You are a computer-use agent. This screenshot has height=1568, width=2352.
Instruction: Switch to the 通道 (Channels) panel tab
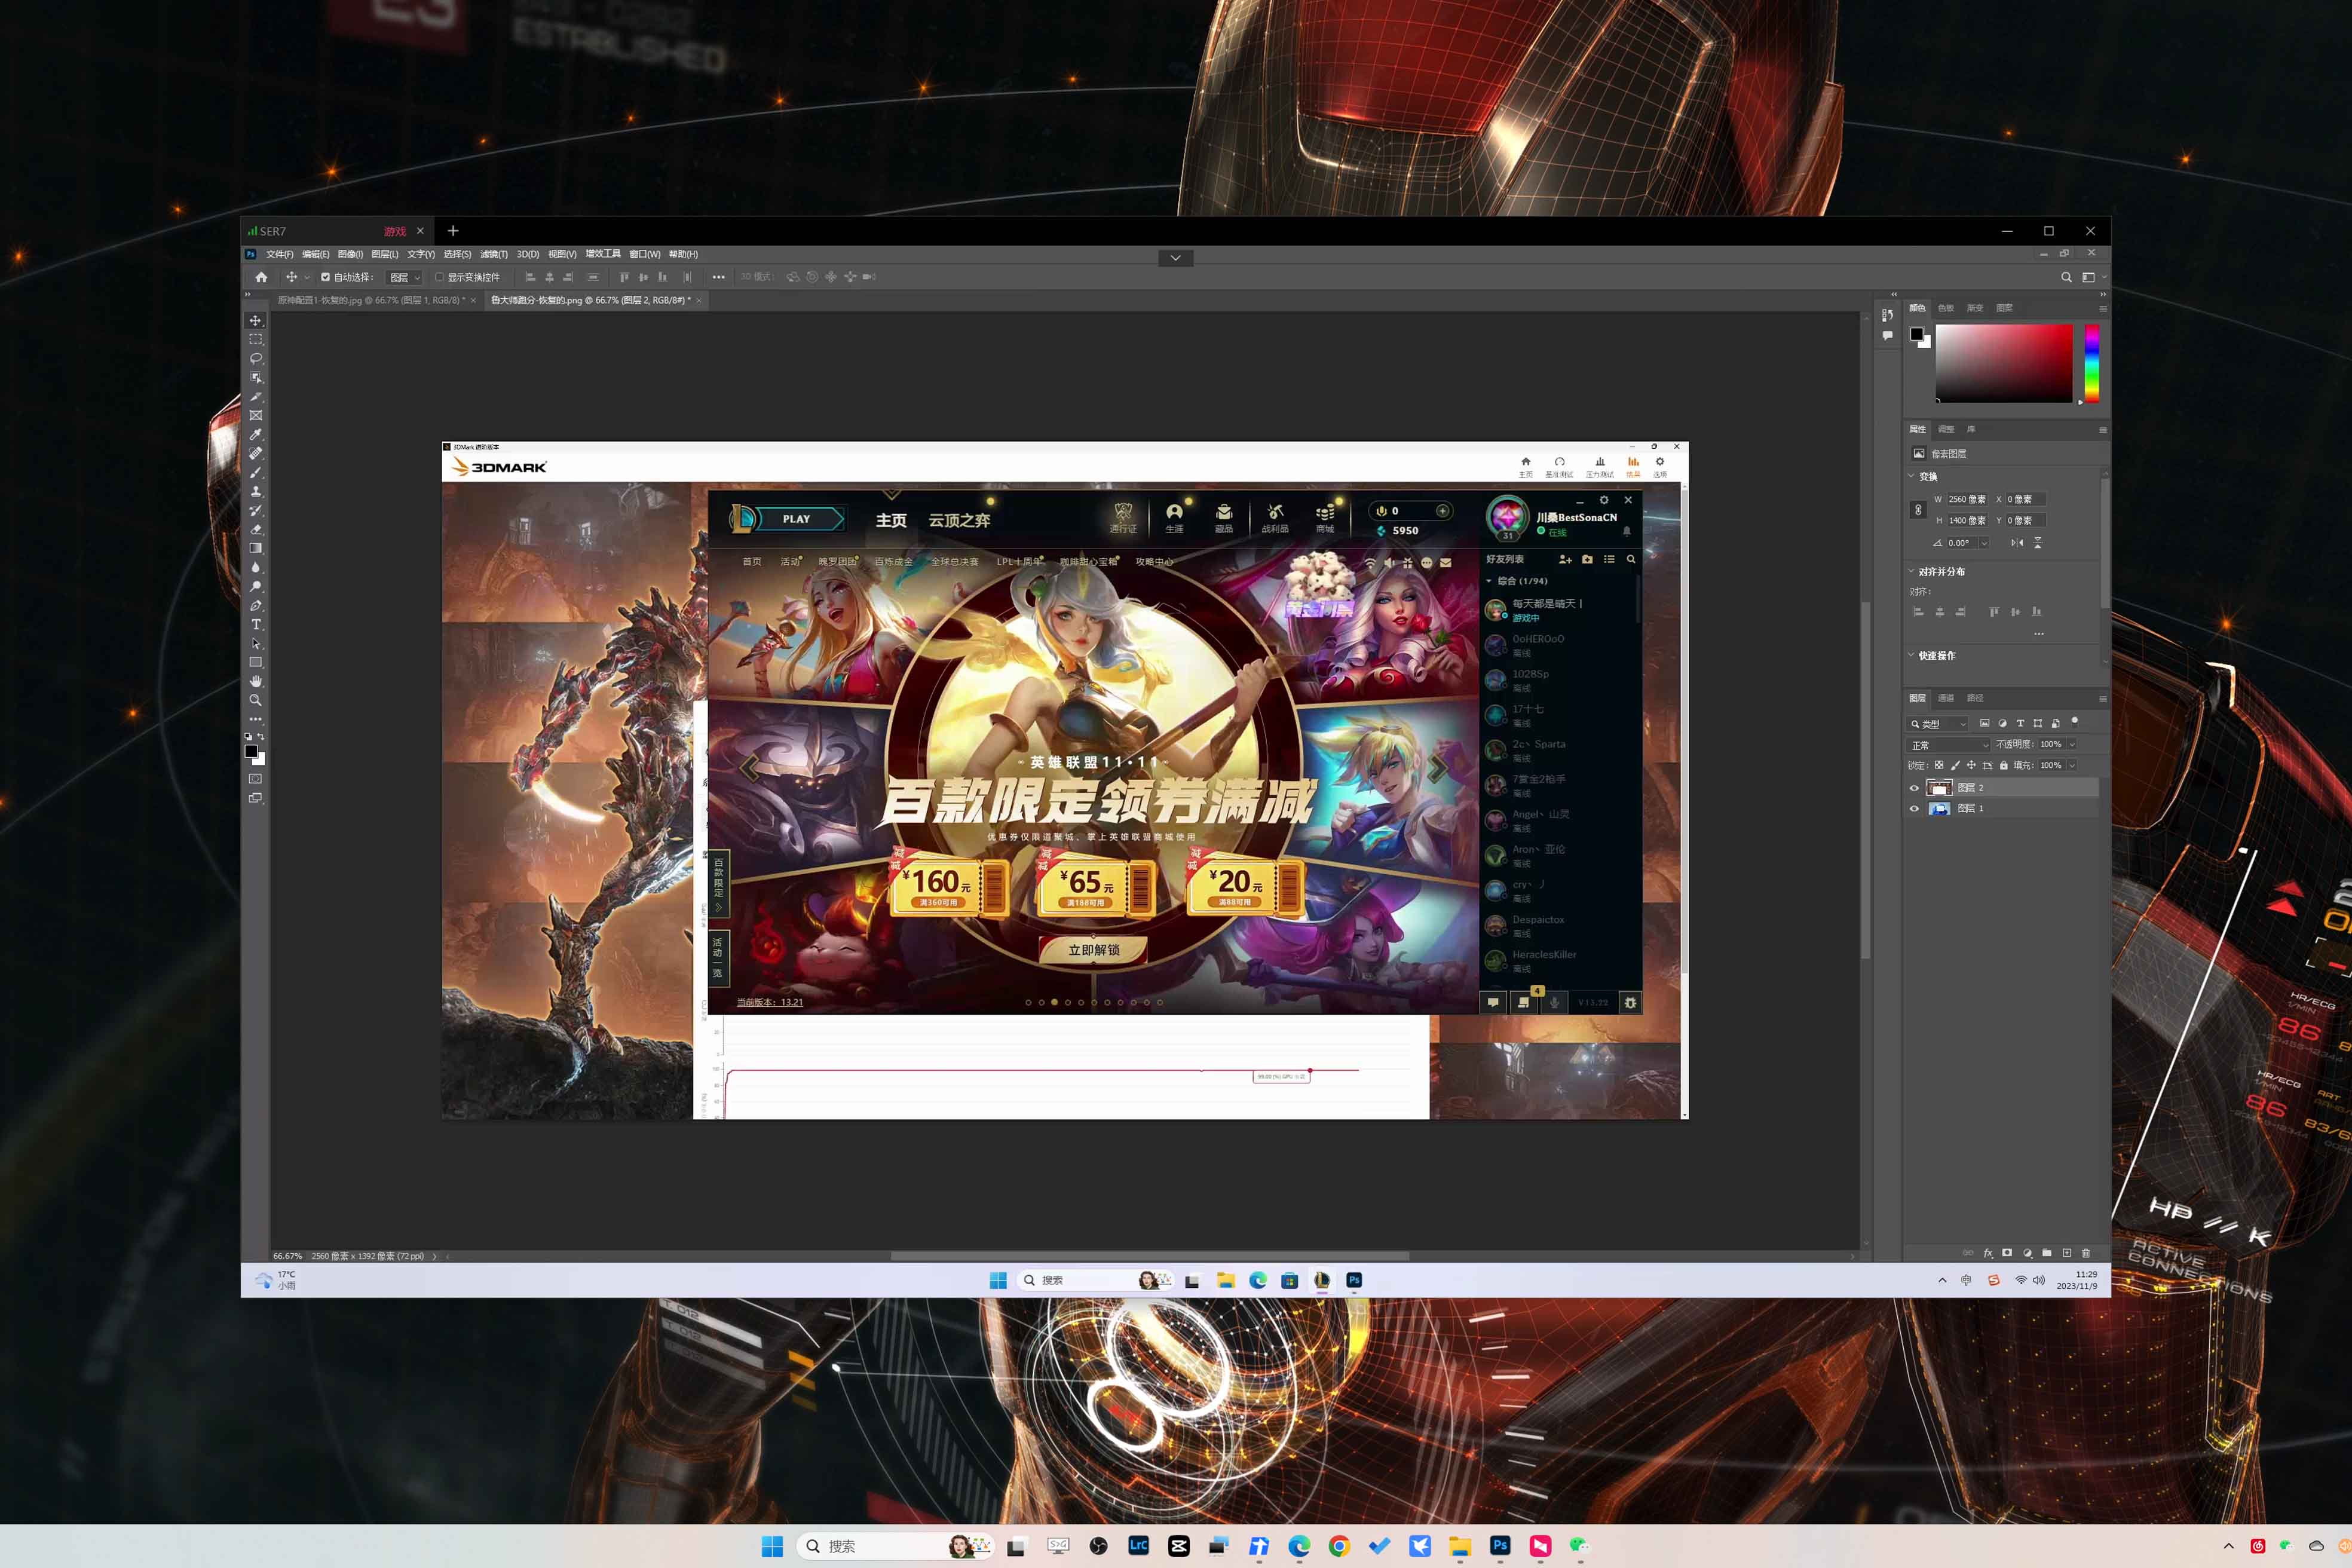pyautogui.click(x=1946, y=698)
